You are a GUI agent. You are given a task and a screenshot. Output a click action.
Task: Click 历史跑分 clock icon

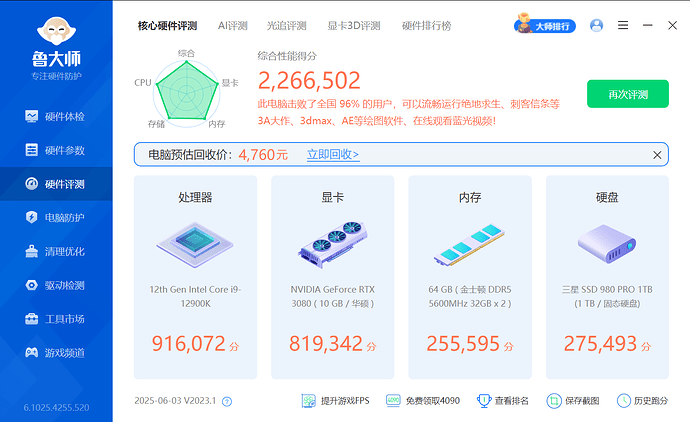coord(624,401)
